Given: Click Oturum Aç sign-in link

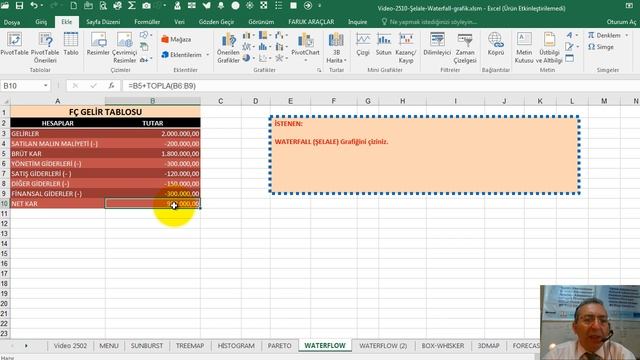Looking at the screenshot, I should click(x=621, y=22).
